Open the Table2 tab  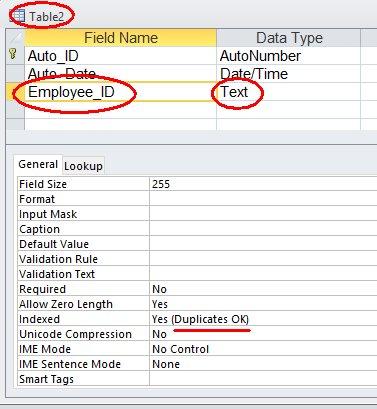point(41,16)
